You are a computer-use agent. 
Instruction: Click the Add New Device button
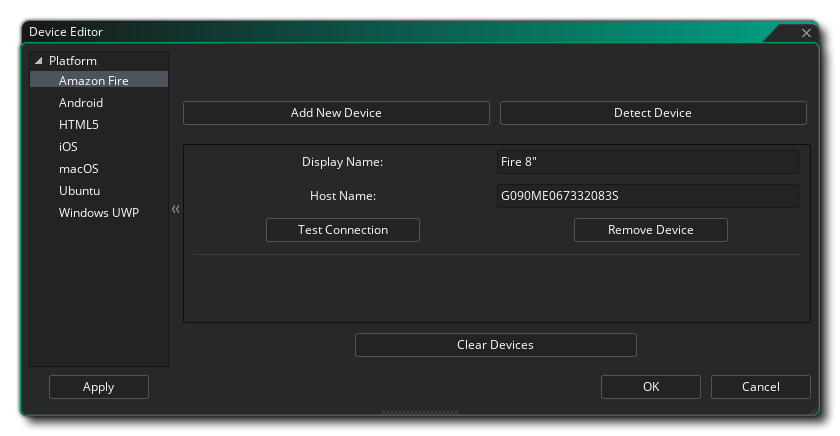coord(336,113)
